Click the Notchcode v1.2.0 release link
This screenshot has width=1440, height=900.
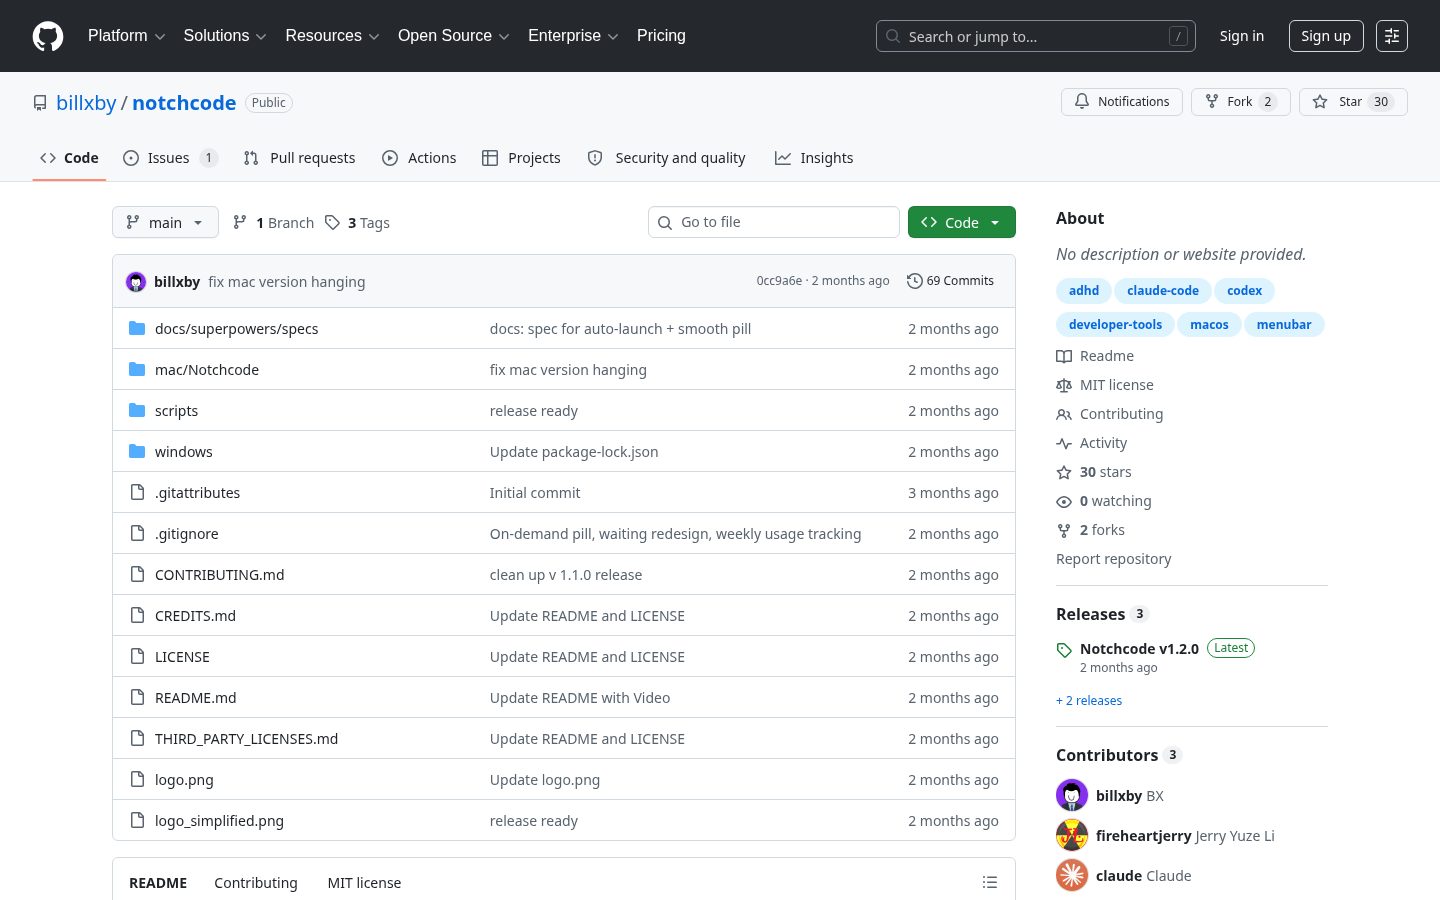(1139, 649)
